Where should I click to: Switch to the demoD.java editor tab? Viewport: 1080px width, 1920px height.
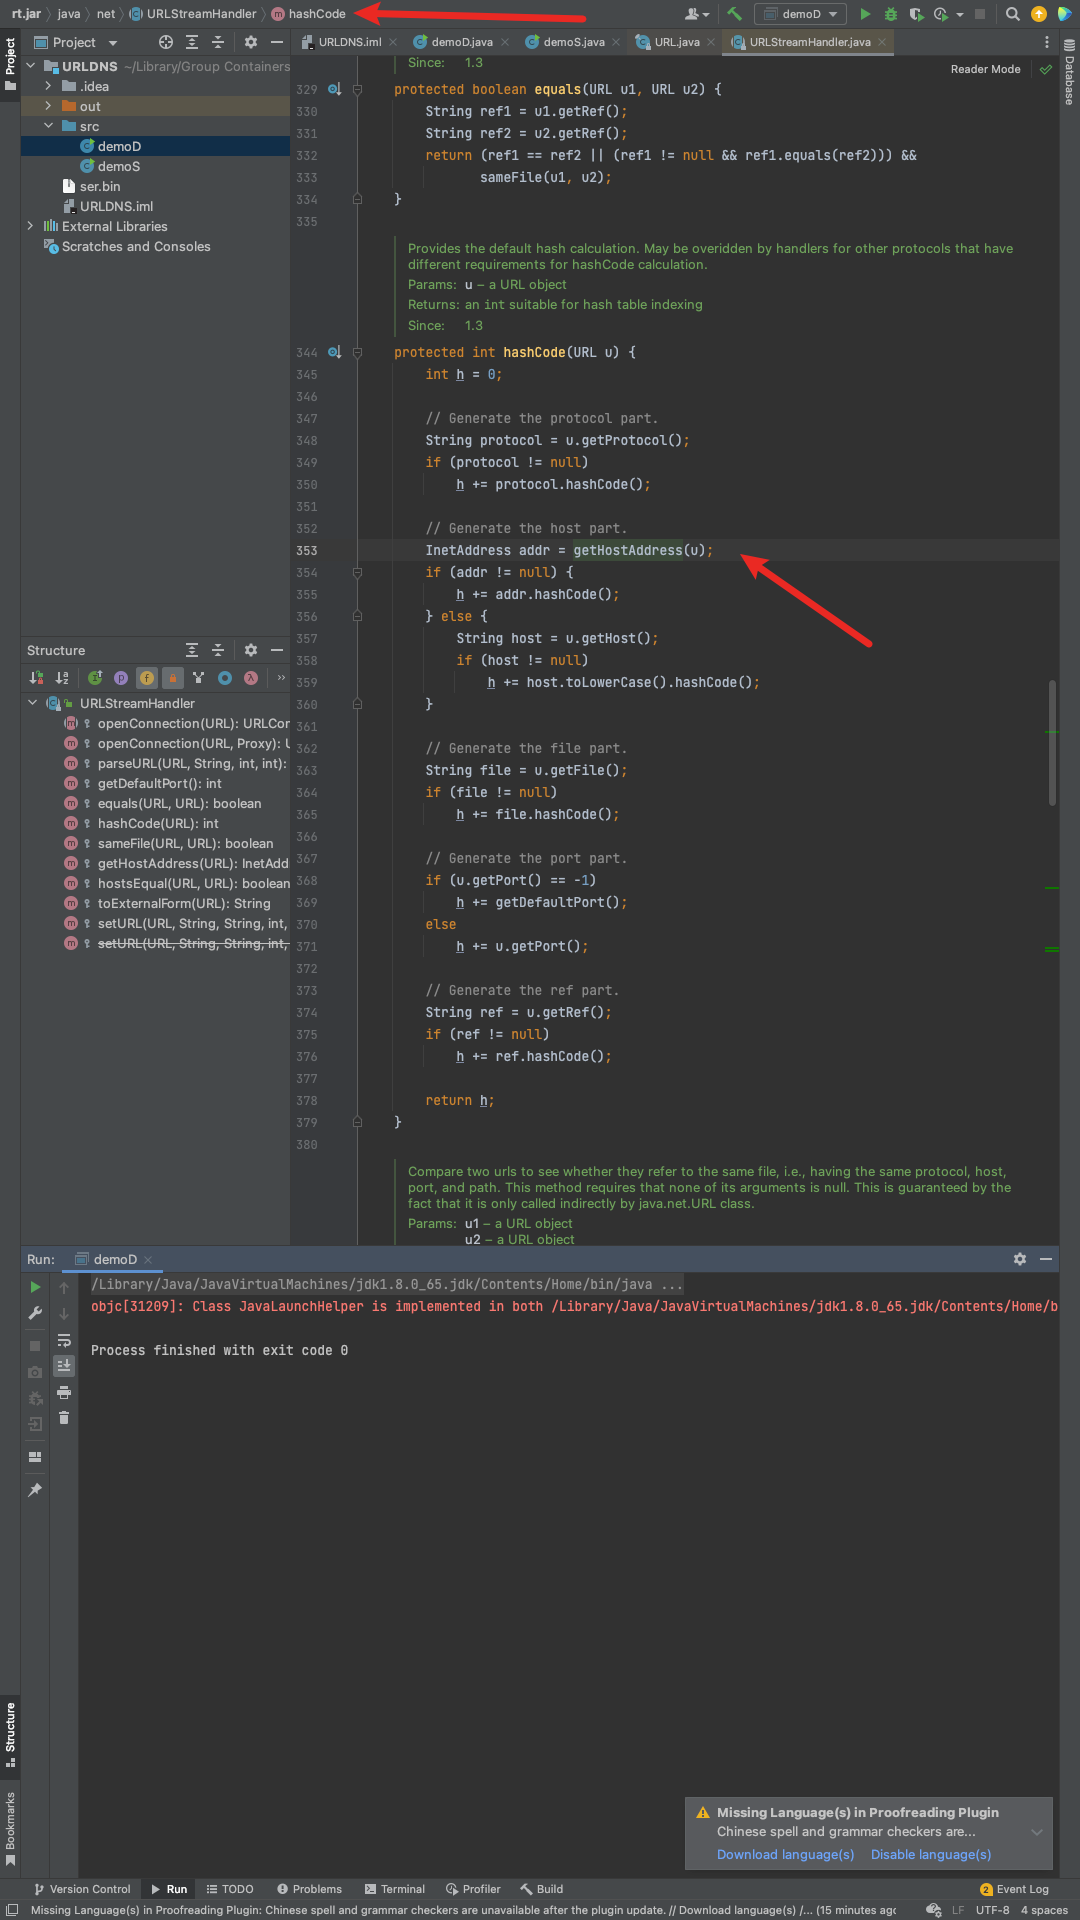[461, 42]
